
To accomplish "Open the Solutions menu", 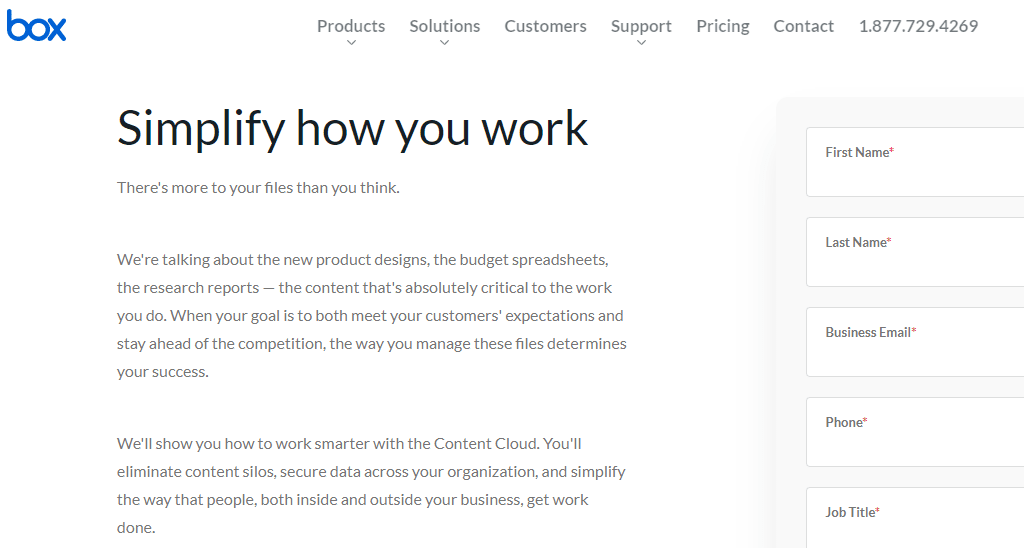I will pyautogui.click(x=445, y=26).
